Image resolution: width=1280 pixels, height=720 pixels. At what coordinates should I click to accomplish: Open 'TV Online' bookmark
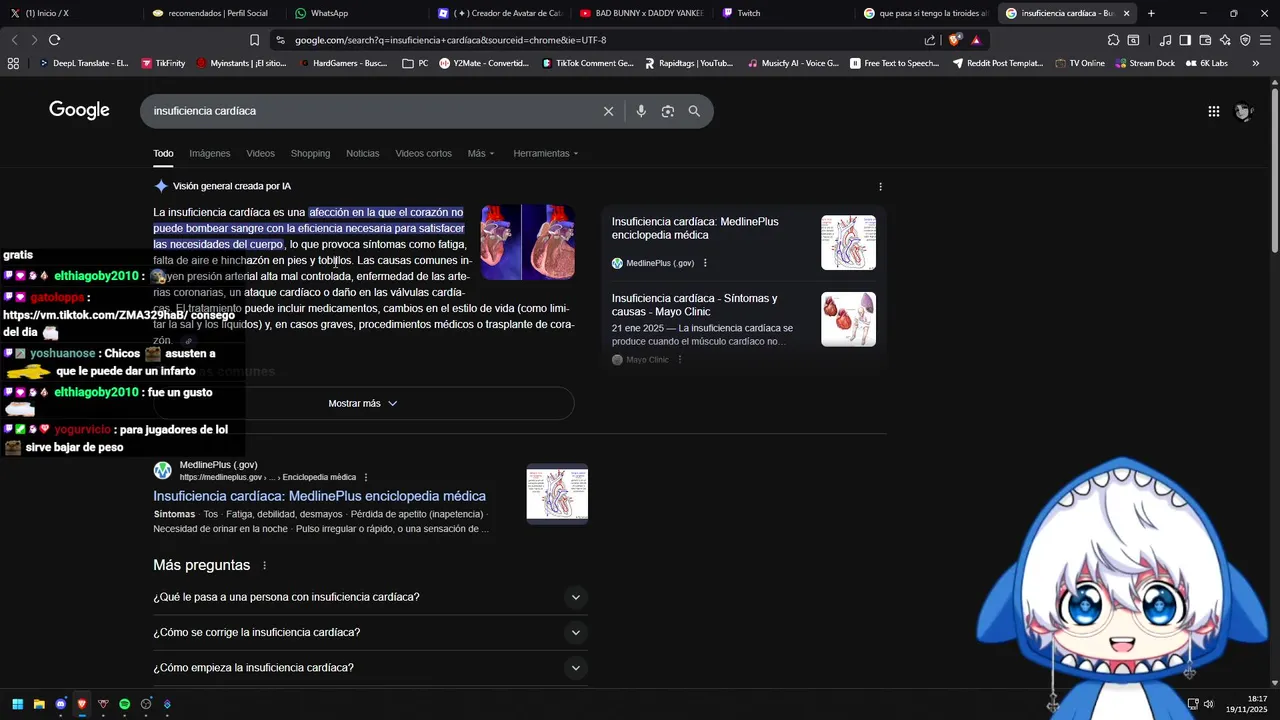click(1080, 63)
